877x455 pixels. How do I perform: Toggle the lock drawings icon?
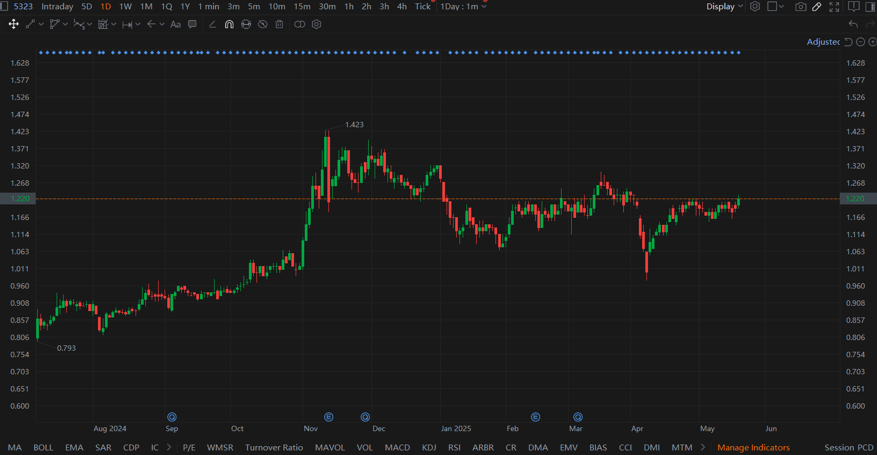click(246, 24)
